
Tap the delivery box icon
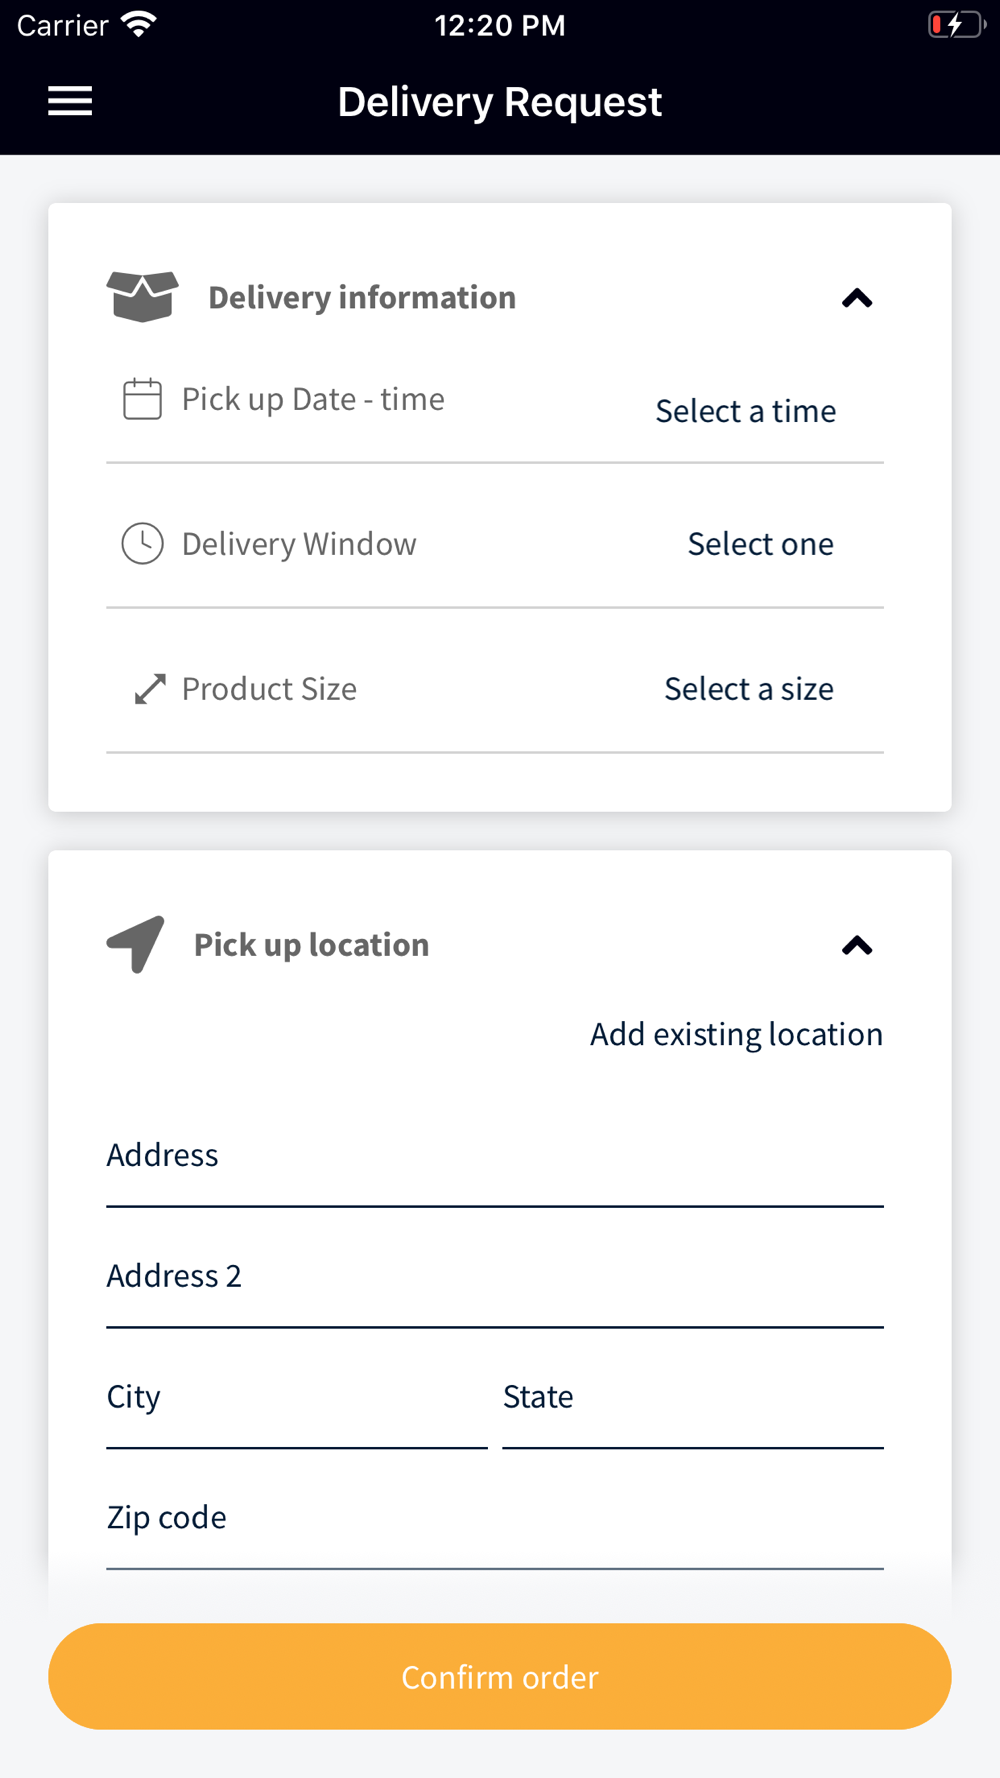142,296
